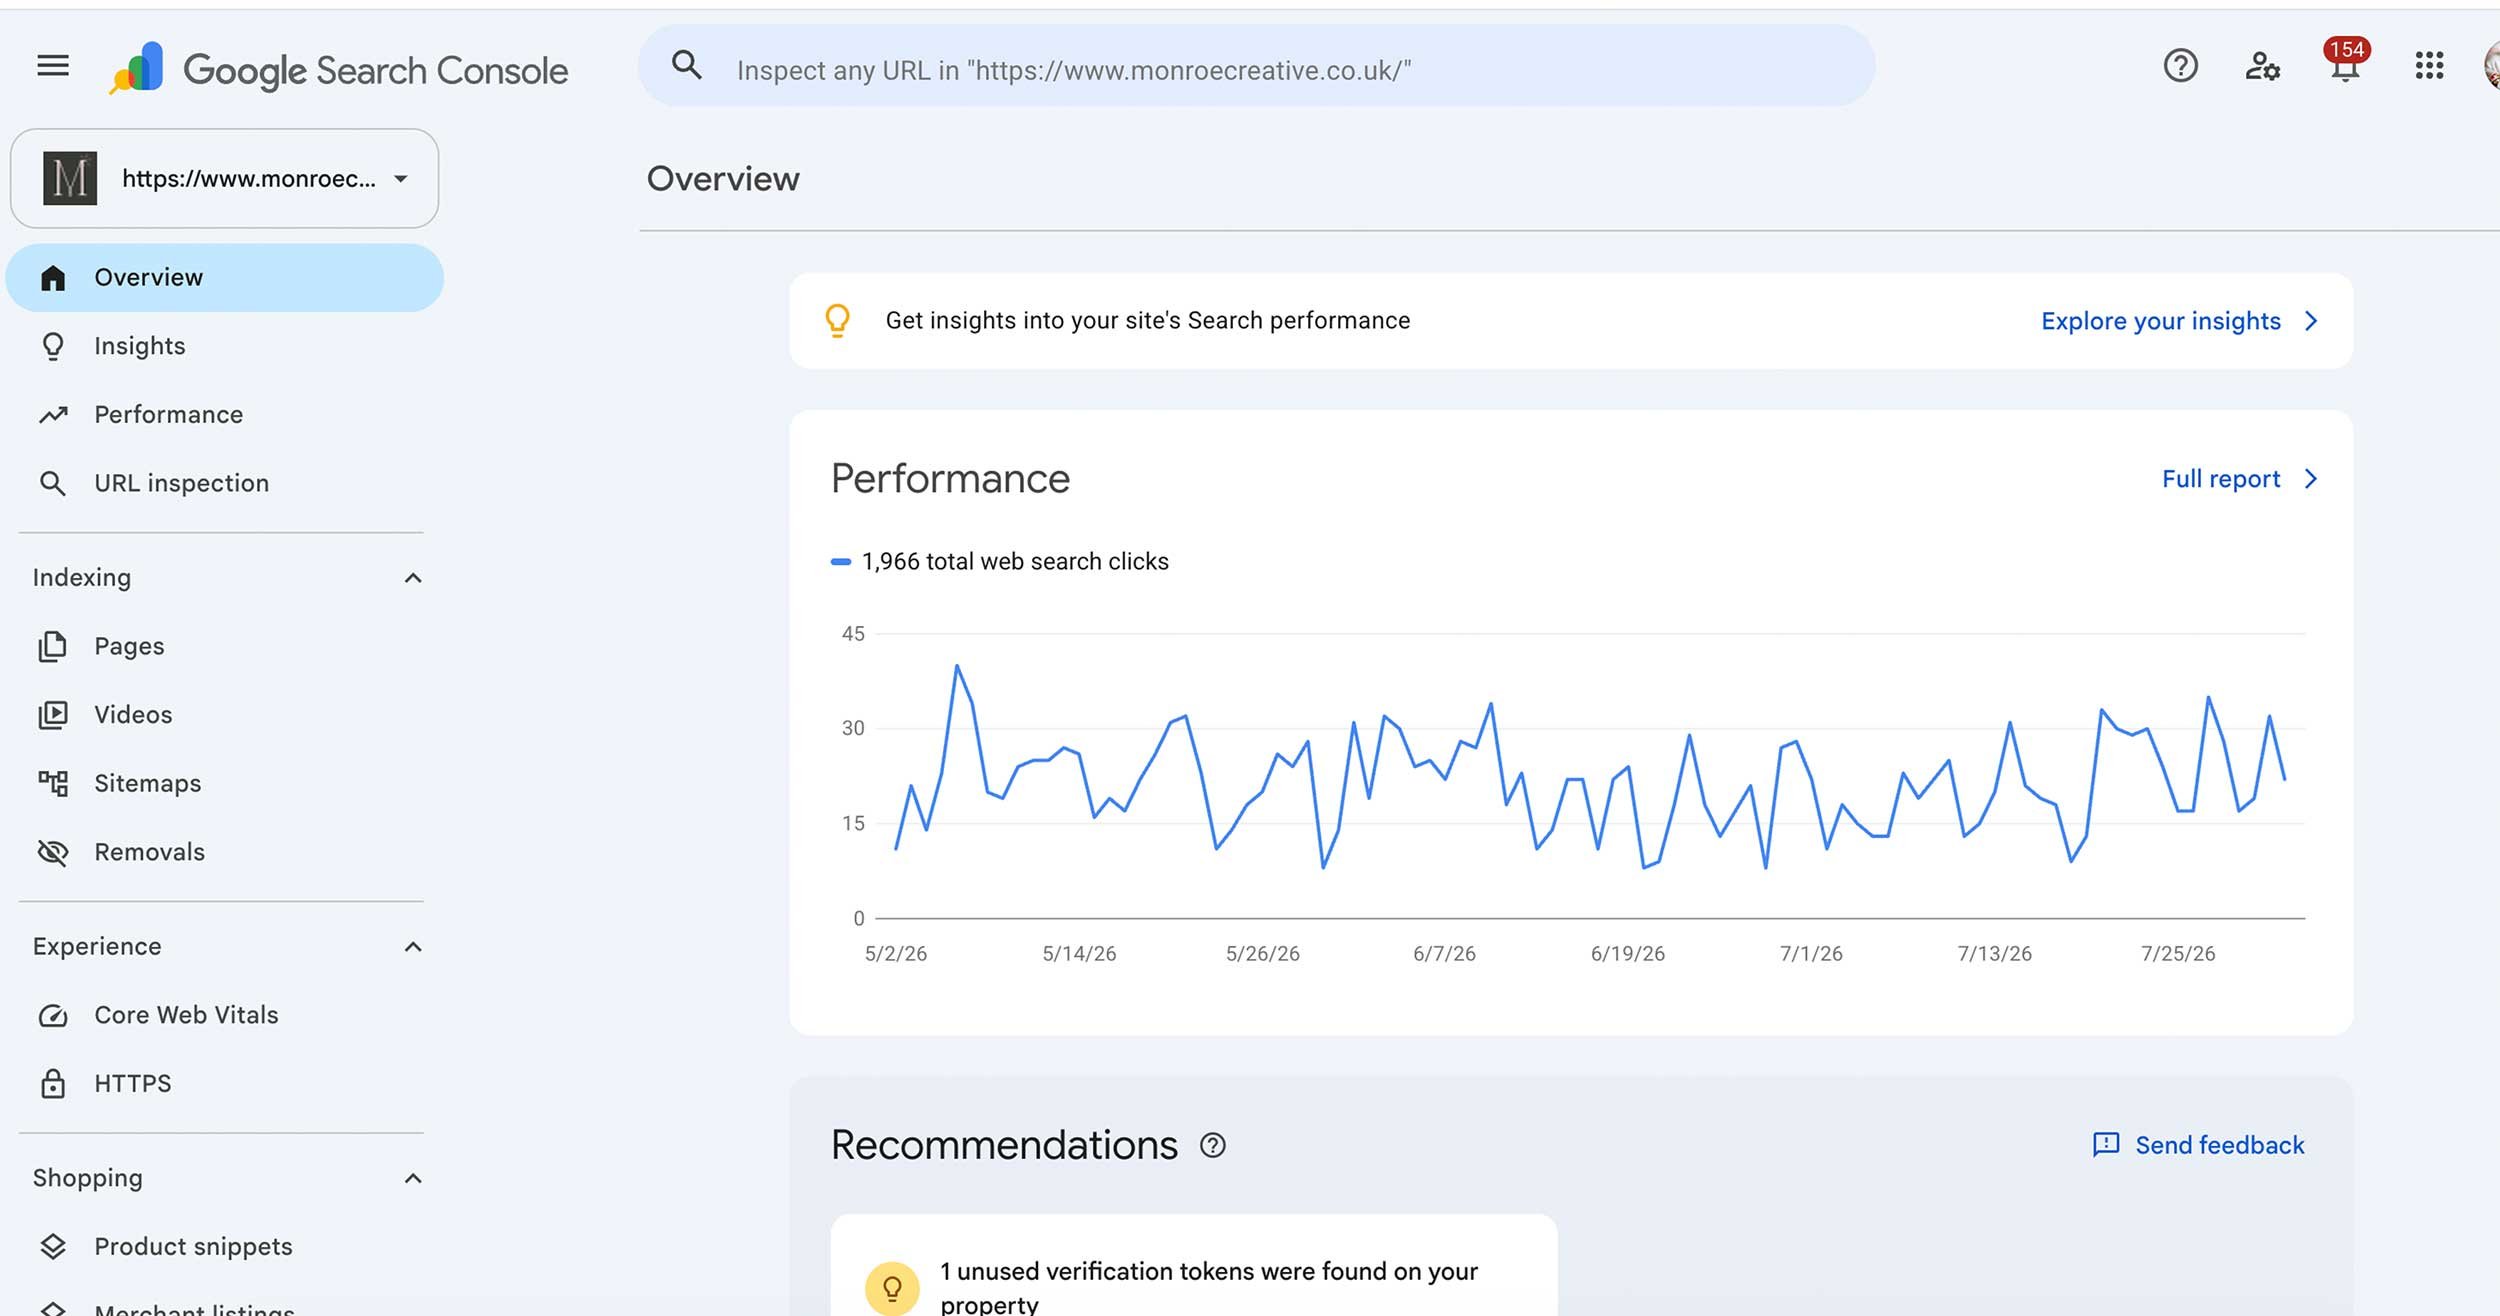Click the Performance trend arrow icon

(x=53, y=414)
